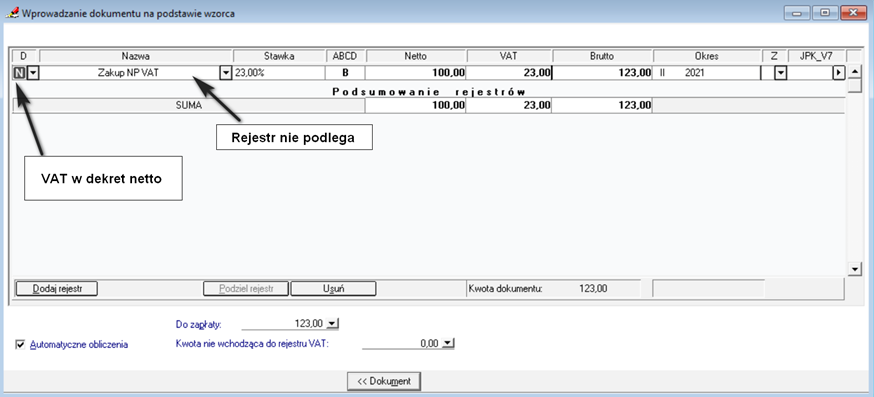Viewport: 874px width, 397px height.
Task: Open the Do zapłaty amount dropdown
Action: coord(333,323)
